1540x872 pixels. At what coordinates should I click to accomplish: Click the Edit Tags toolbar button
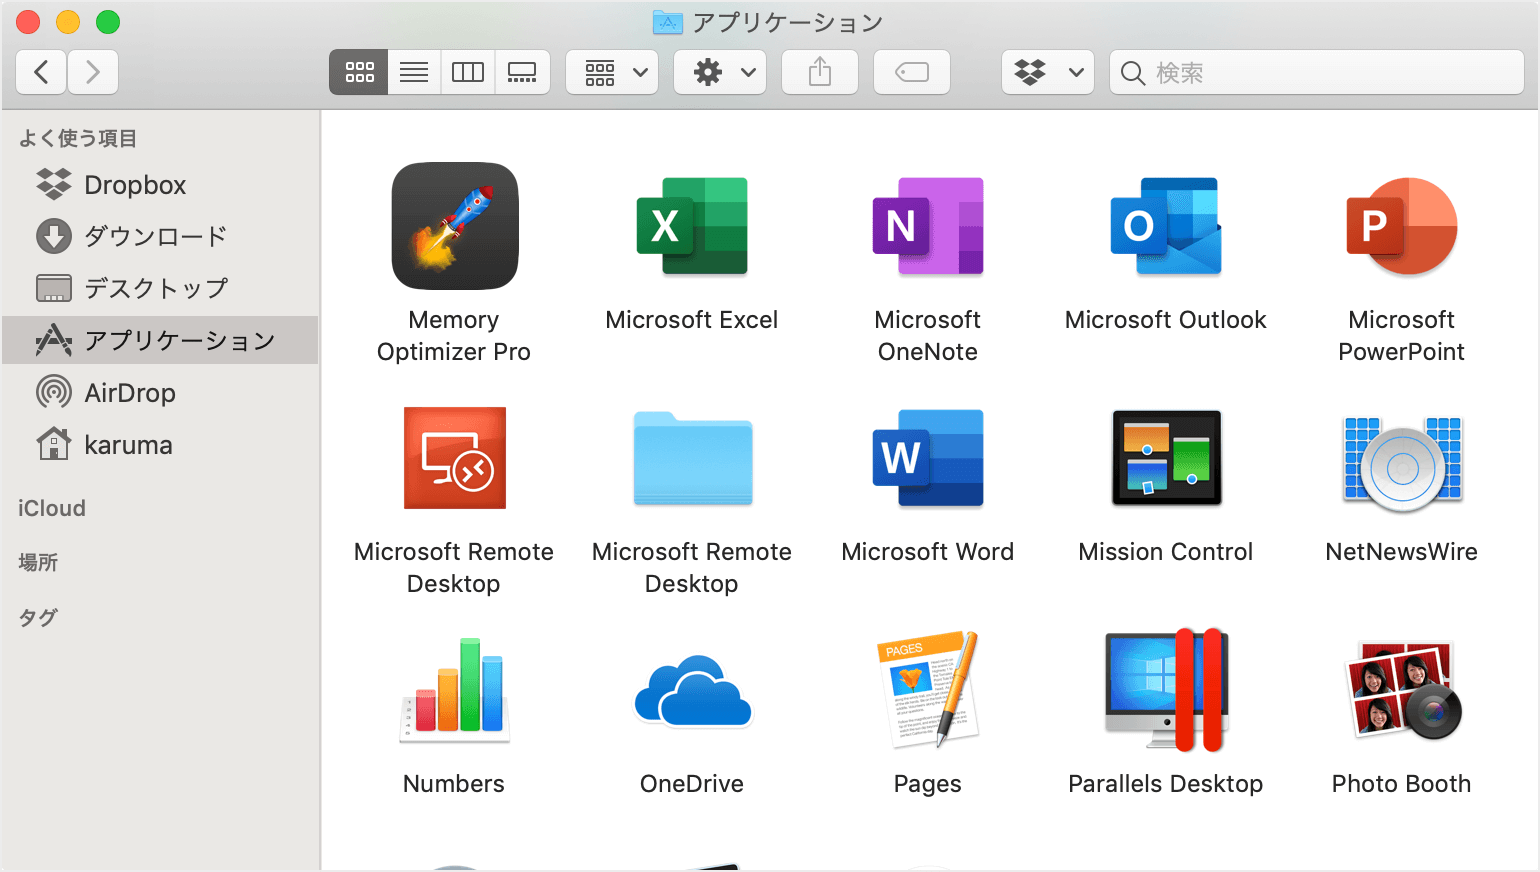(912, 72)
